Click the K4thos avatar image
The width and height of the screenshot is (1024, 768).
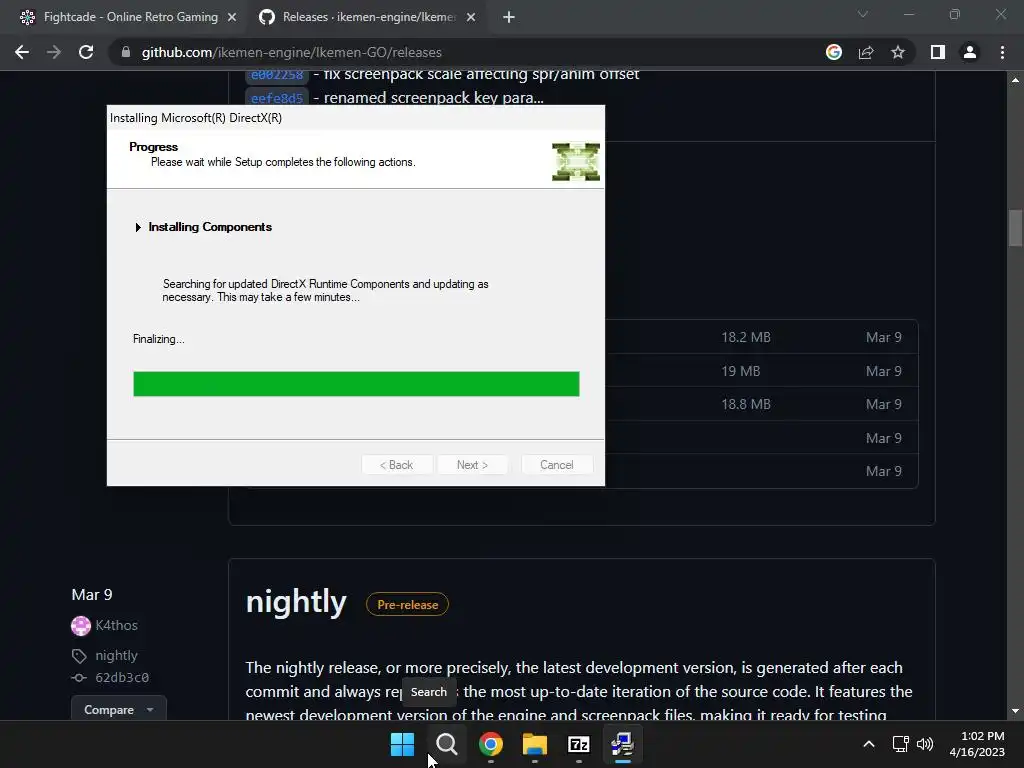tap(81, 626)
